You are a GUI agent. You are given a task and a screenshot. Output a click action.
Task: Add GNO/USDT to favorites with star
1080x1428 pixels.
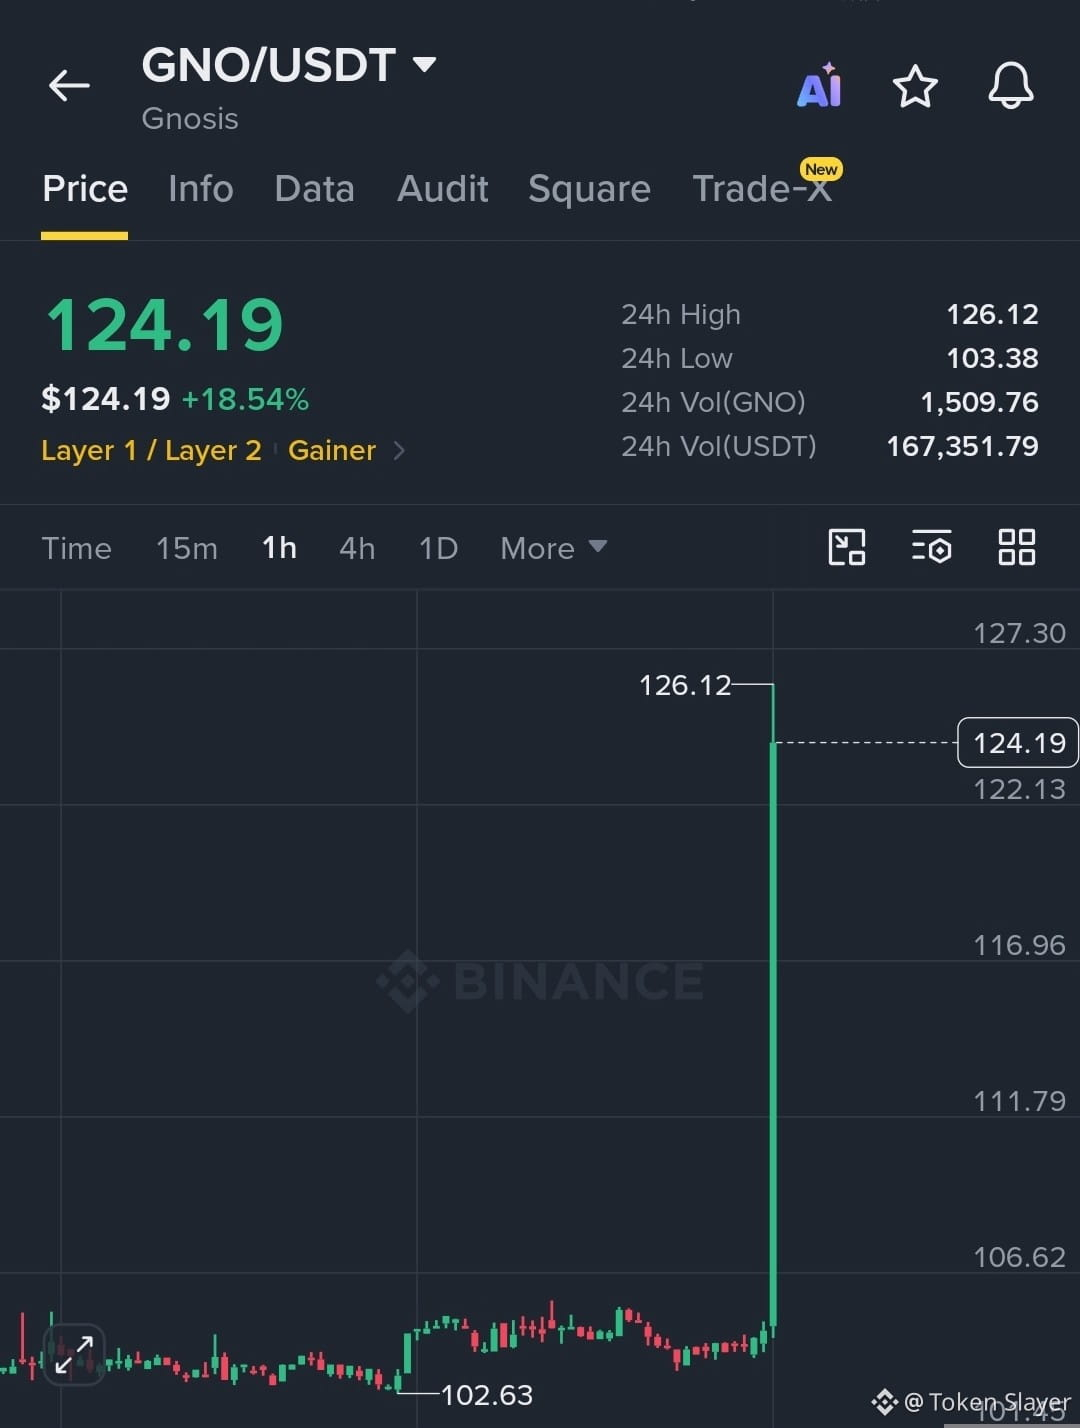pos(915,86)
